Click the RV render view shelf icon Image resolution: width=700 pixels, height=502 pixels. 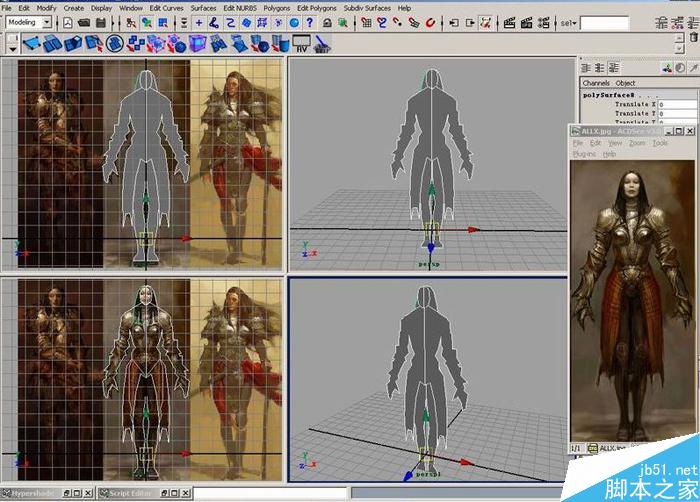(x=302, y=44)
